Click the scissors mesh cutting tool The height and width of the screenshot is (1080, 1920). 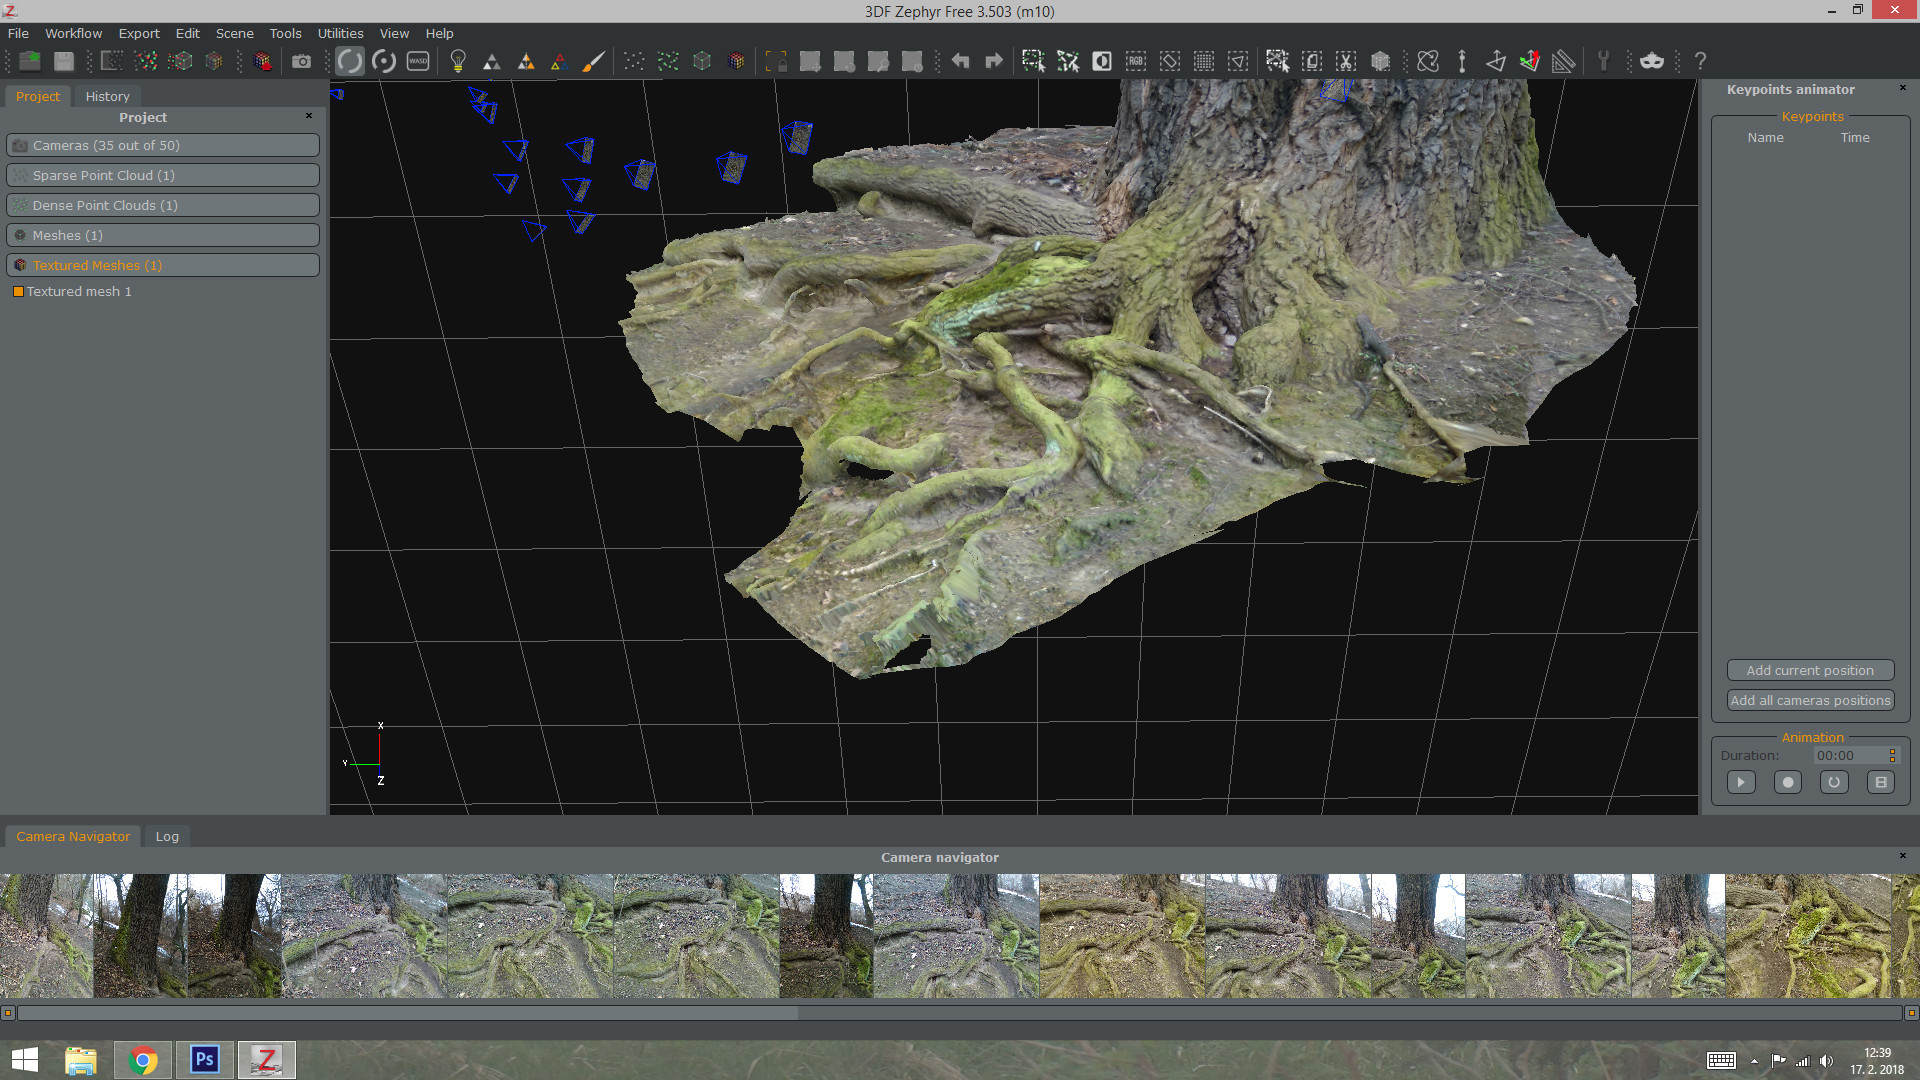(x=1346, y=61)
